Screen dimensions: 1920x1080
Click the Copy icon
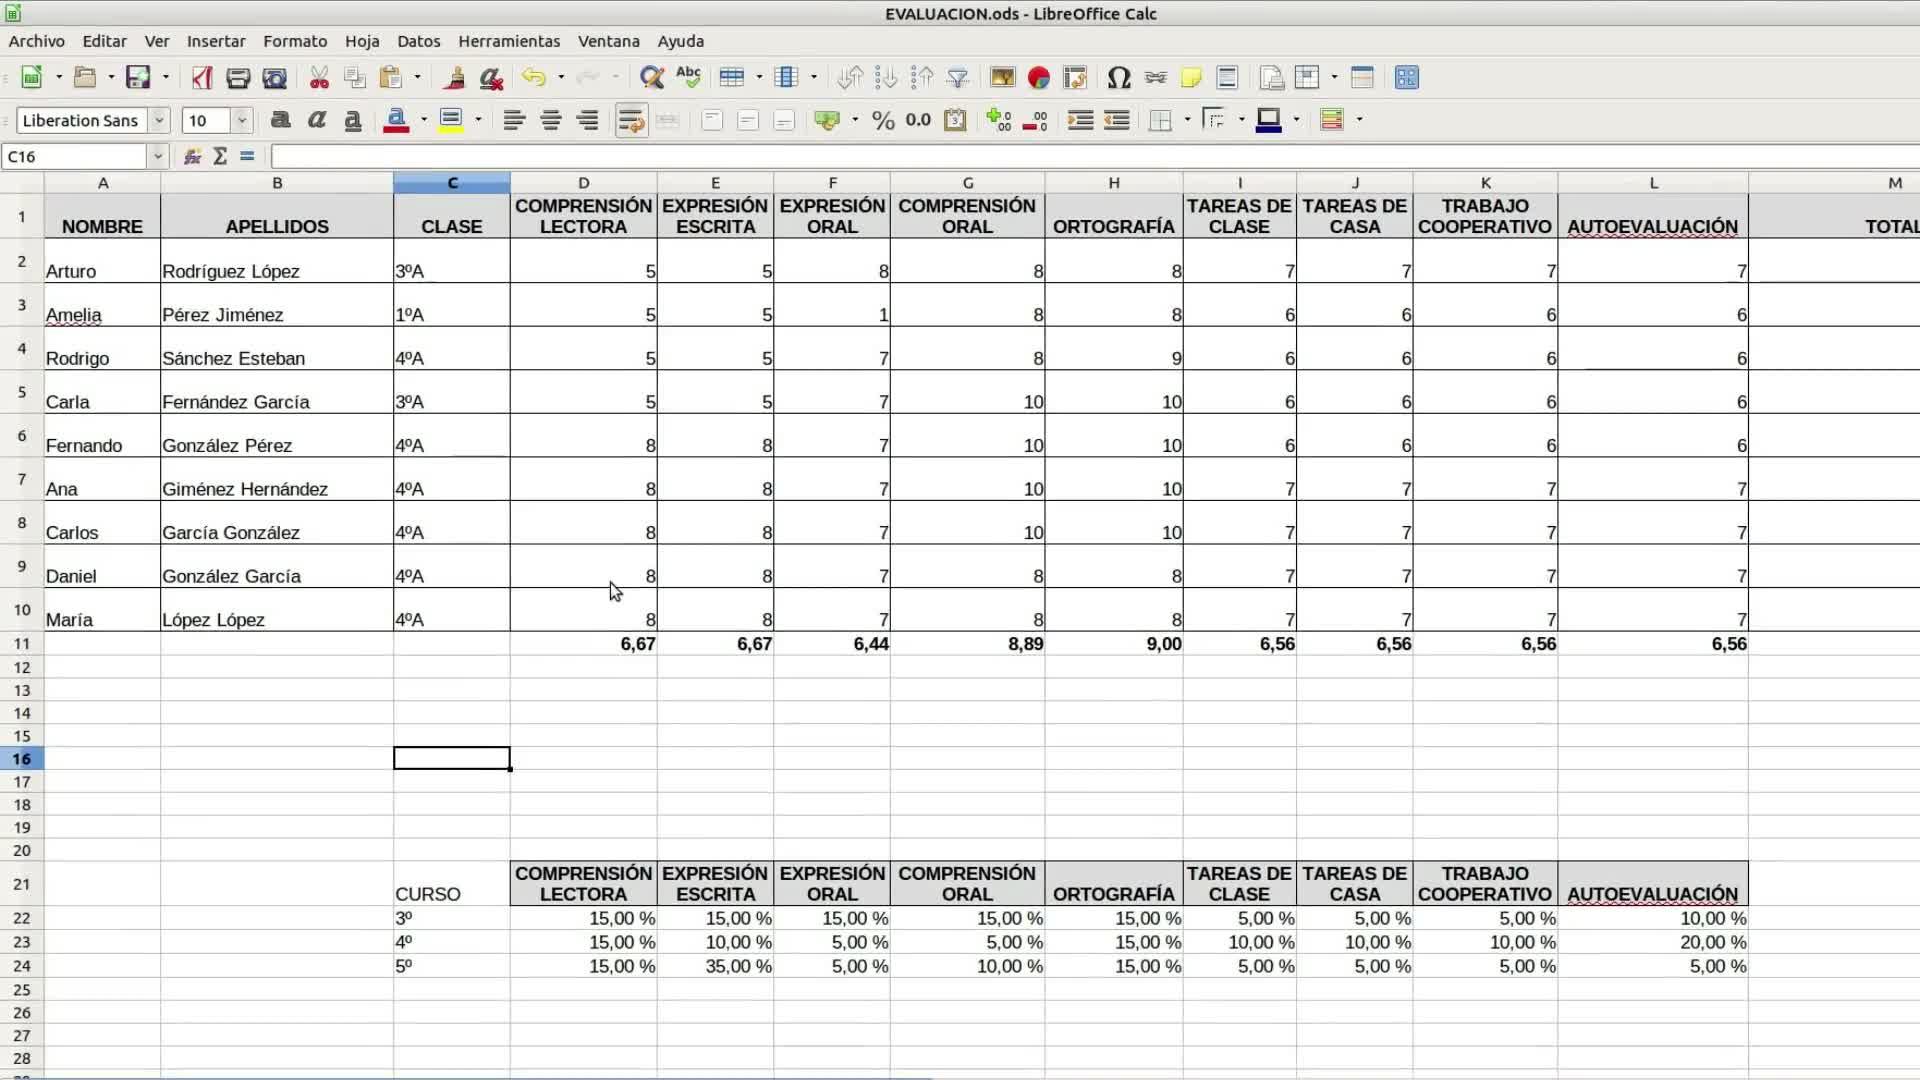click(x=355, y=78)
